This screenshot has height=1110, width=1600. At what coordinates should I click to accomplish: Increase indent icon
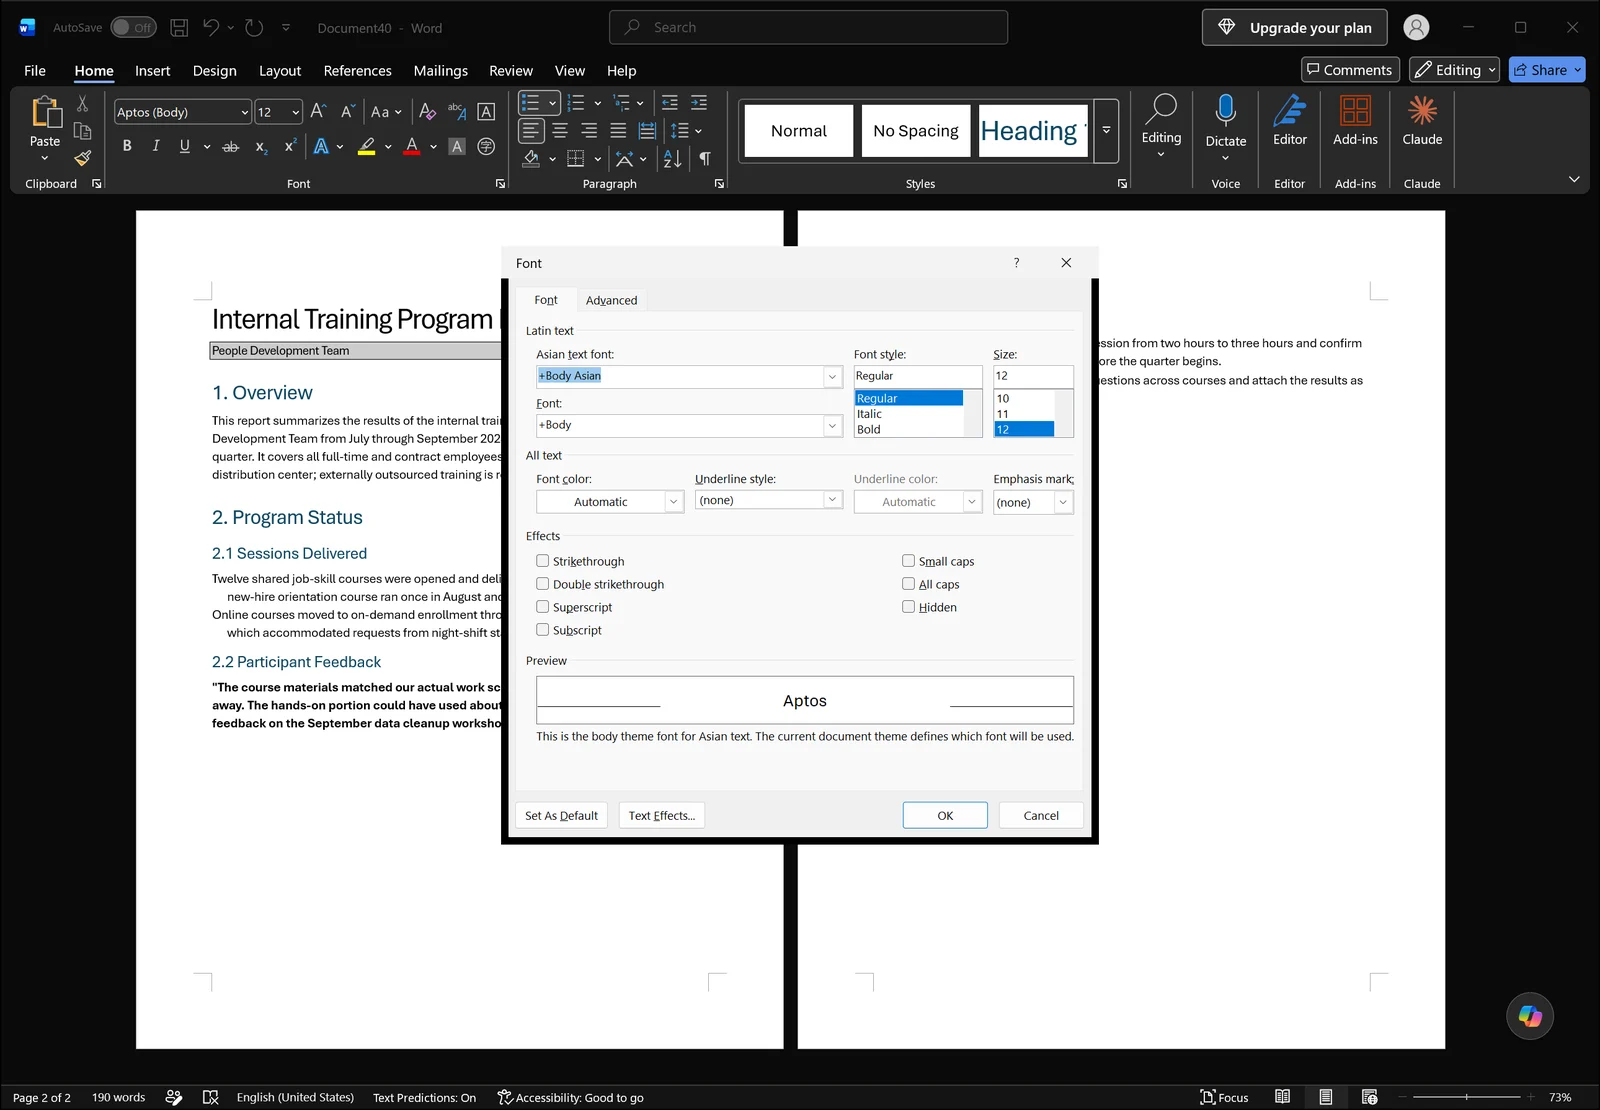click(x=699, y=103)
